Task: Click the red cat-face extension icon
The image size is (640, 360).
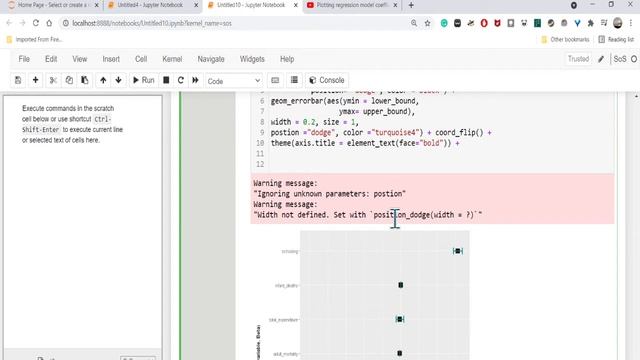Action: click(x=497, y=23)
